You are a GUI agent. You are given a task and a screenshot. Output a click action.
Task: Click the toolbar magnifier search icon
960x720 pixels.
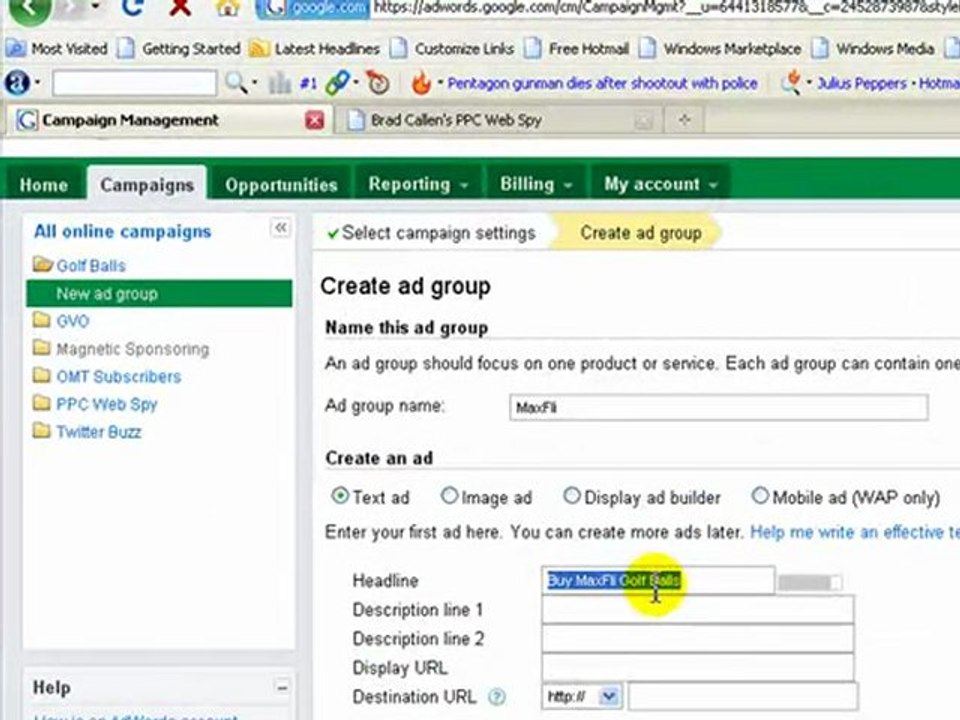236,82
